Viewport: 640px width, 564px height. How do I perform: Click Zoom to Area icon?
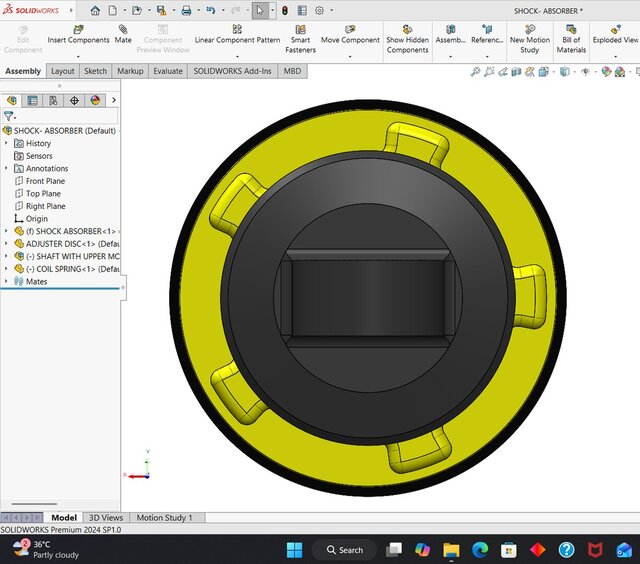click(489, 72)
